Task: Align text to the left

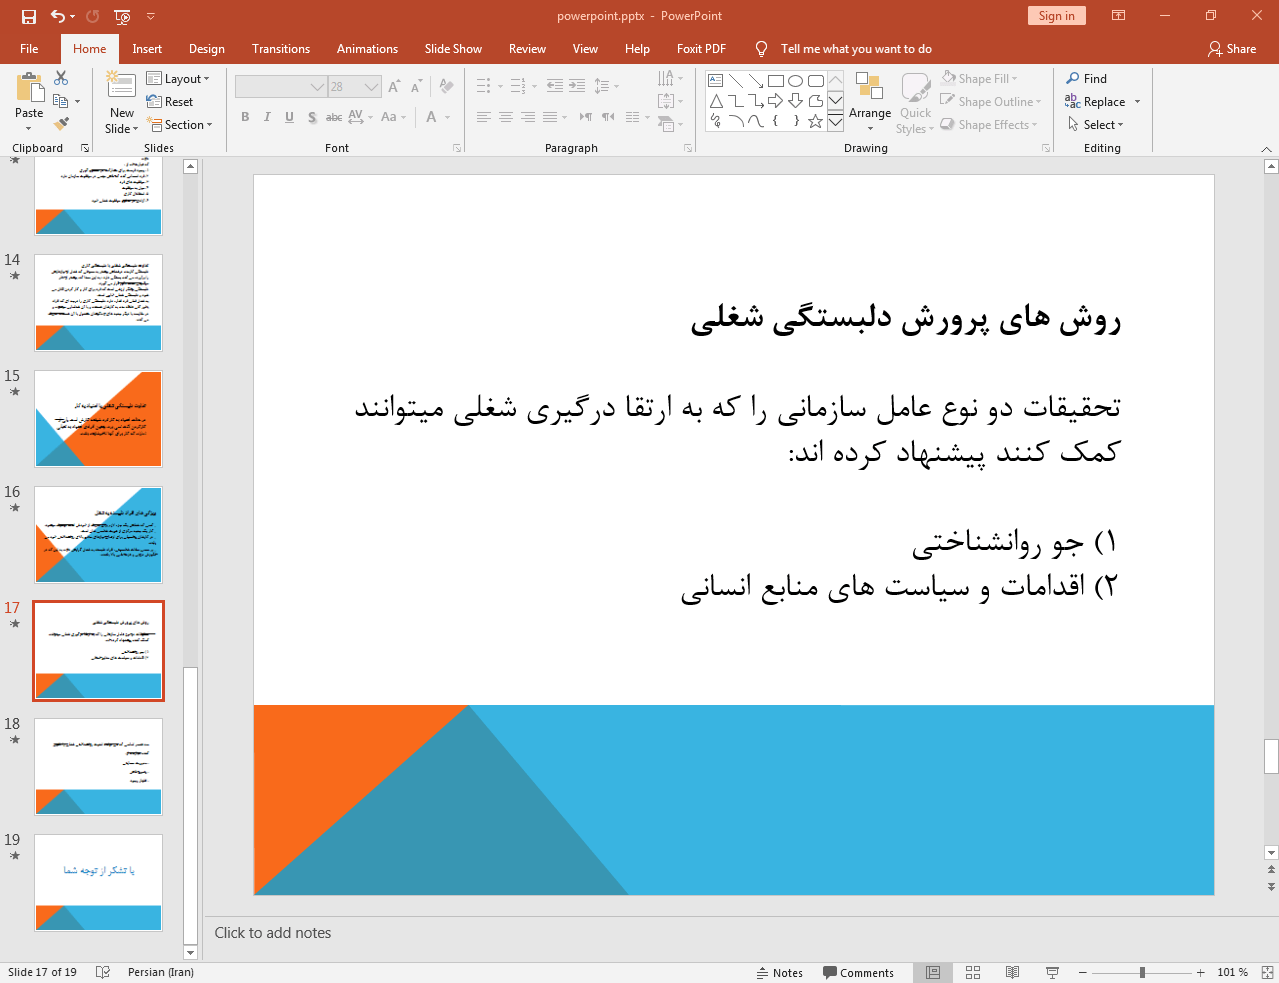Action: pos(484,117)
